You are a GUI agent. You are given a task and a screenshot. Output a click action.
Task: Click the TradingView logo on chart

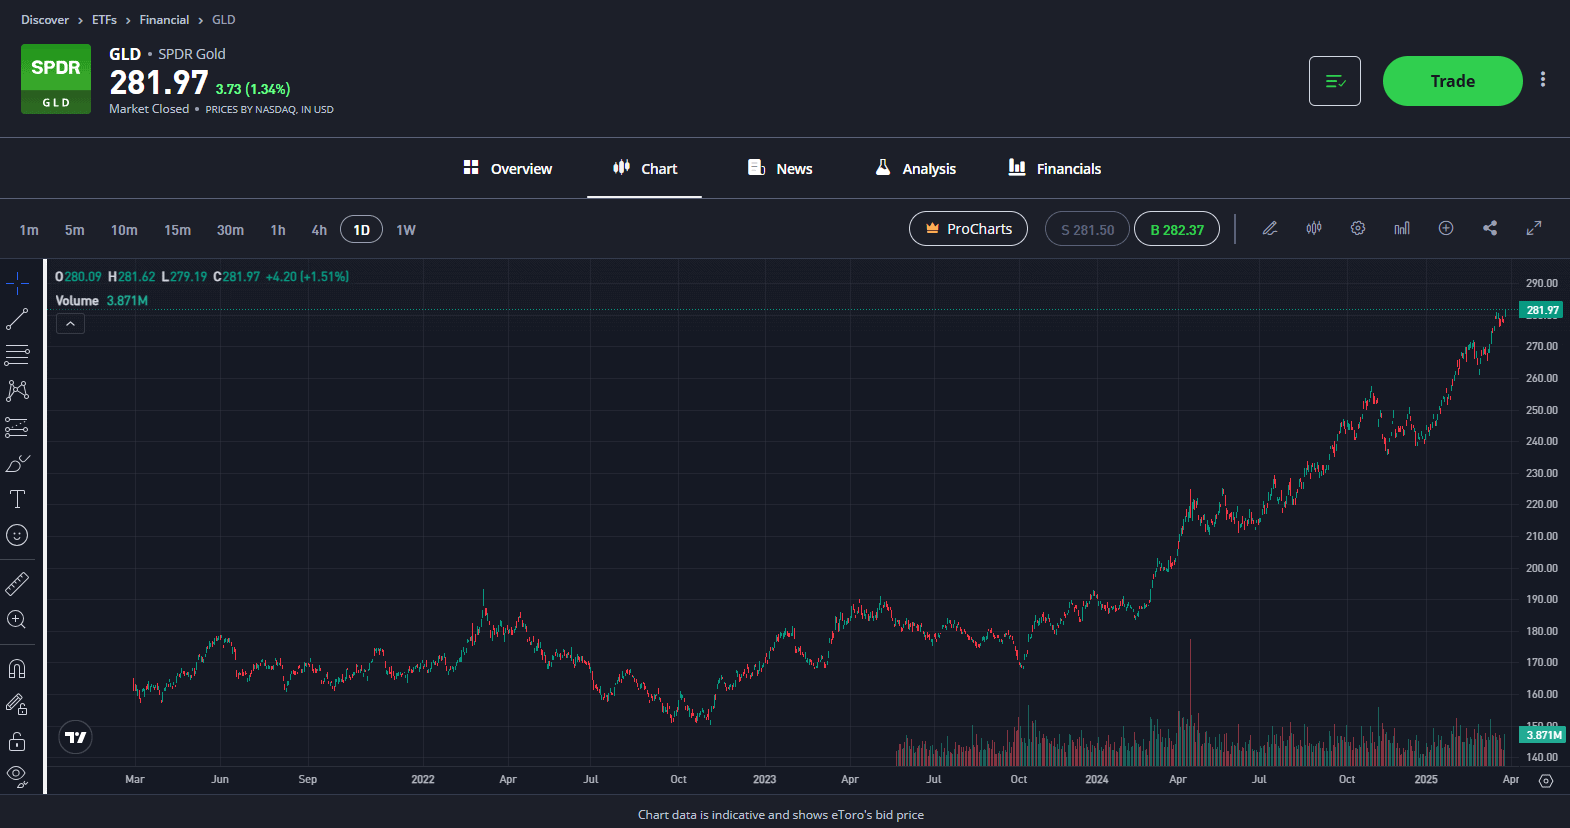pos(76,738)
